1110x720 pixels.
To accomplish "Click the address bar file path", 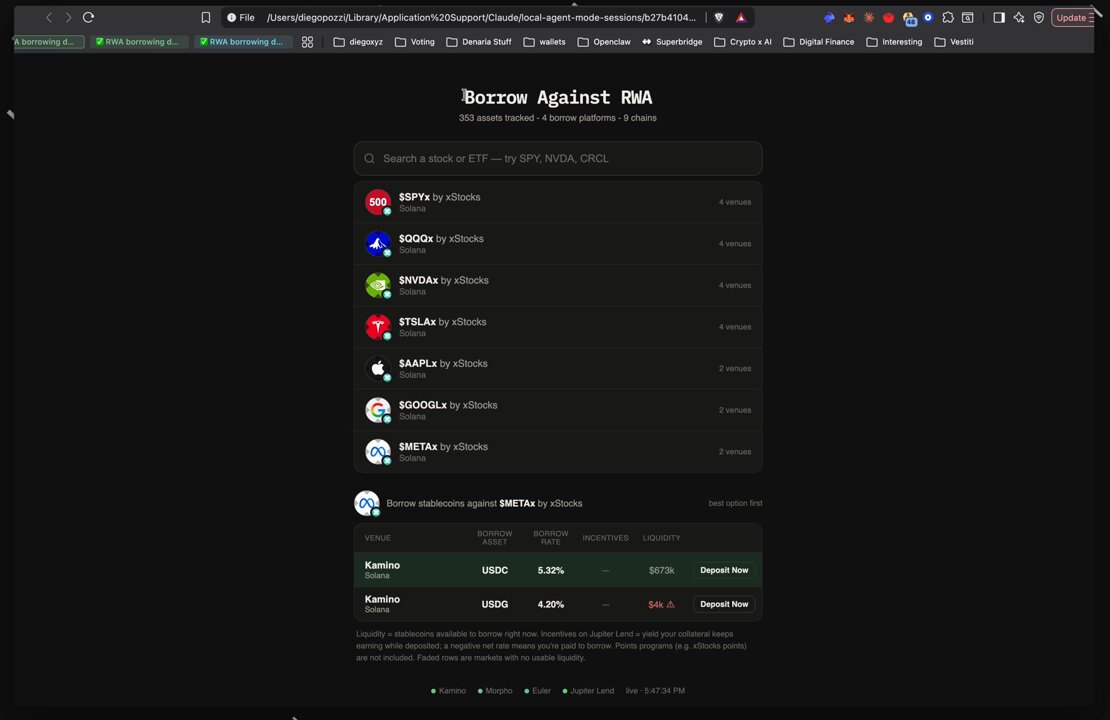I will pos(481,18).
